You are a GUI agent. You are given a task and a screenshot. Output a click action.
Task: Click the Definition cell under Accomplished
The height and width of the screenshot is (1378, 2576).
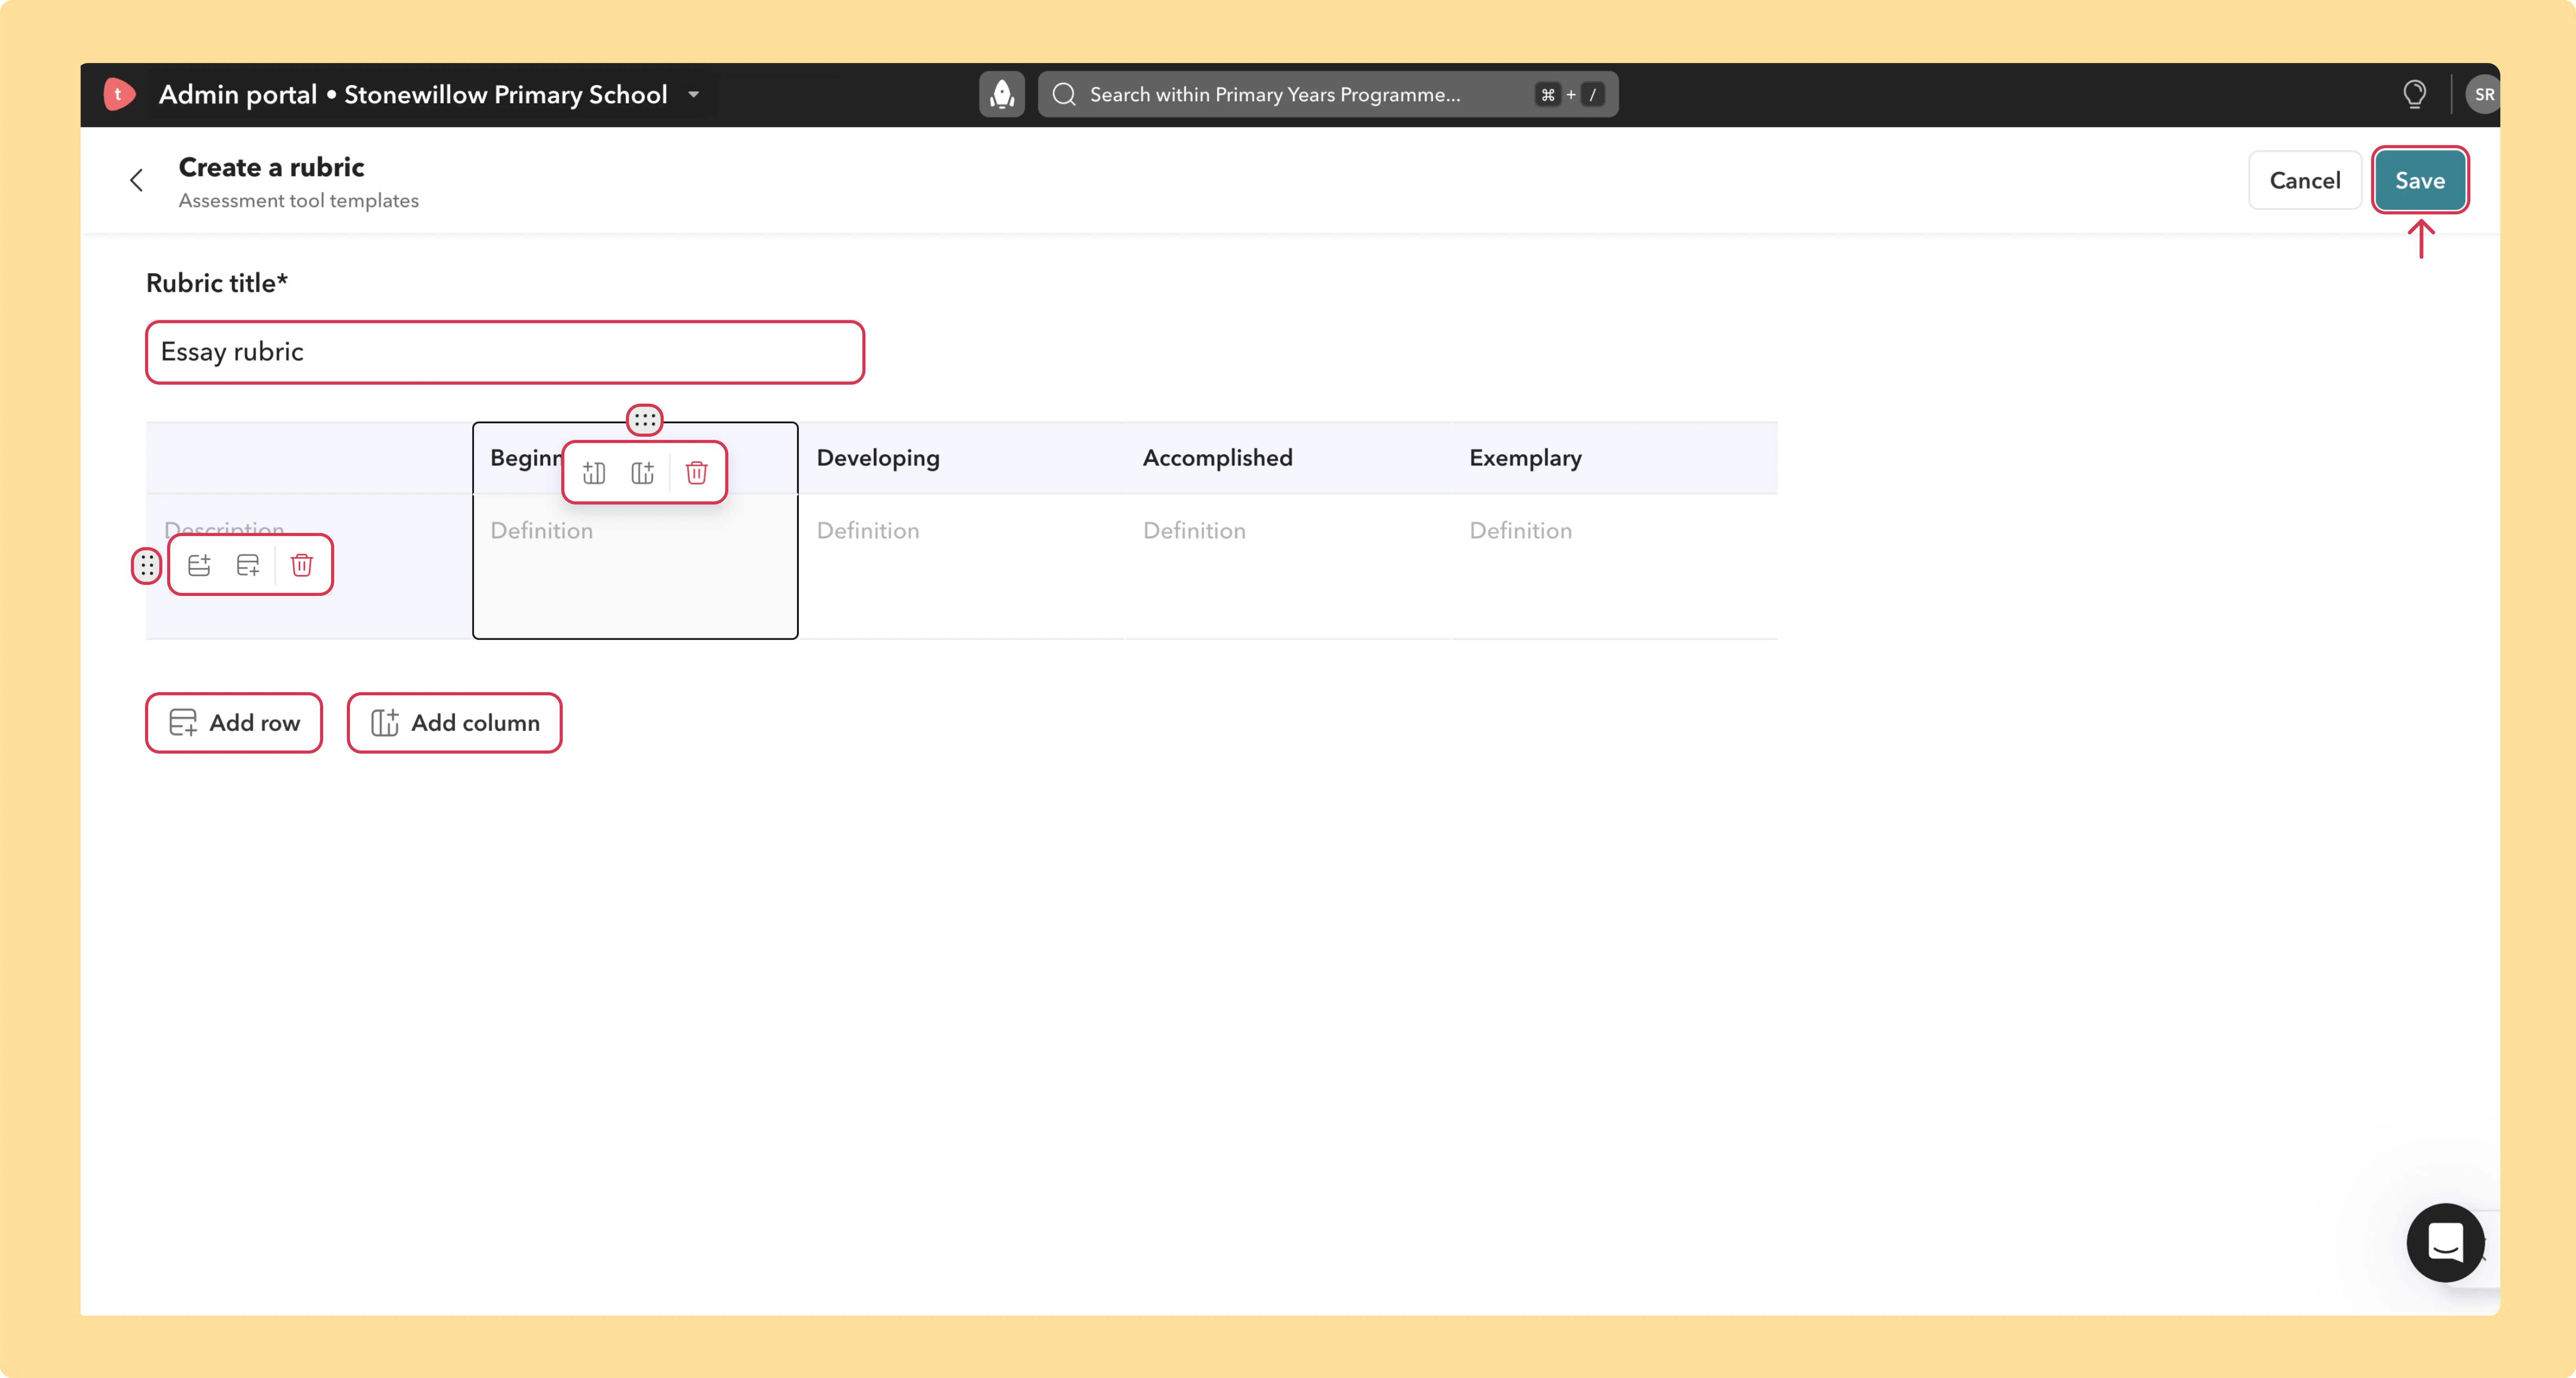(1288, 566)
